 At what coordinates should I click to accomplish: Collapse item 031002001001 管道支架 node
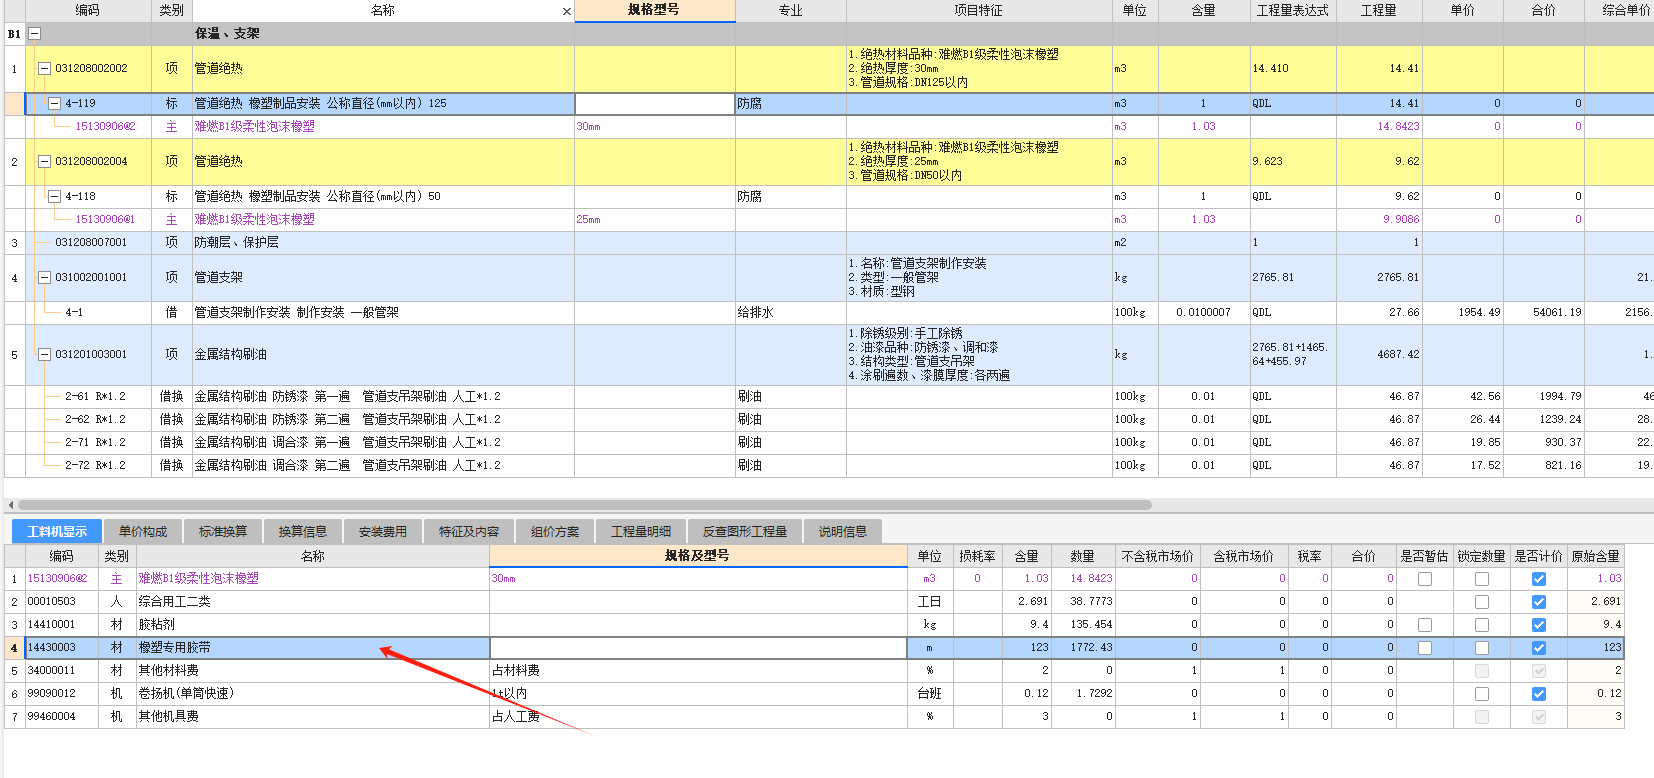(x=44, y=277)
